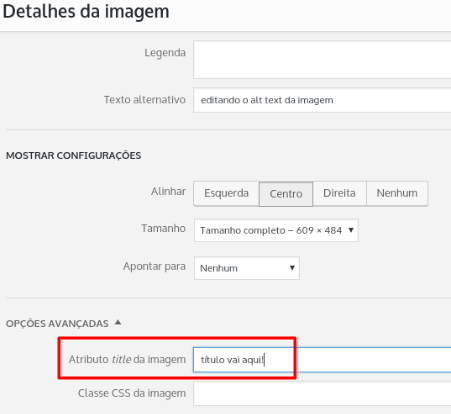Click the Tamanho dropdown arrow icon
The height and width of the screenshot is (414, 451).
point(351,230)
